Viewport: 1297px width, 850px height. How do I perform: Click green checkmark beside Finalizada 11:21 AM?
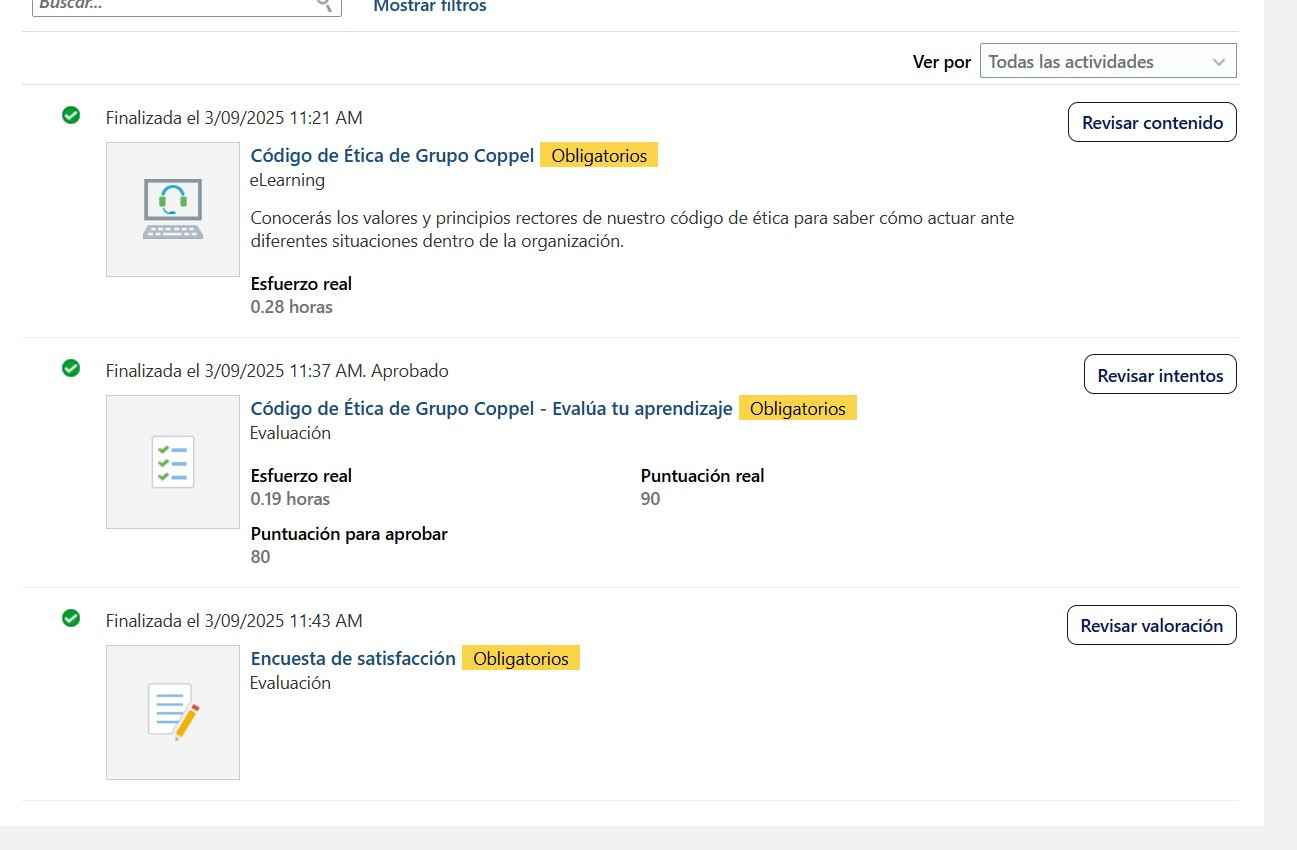pos(71,116)
